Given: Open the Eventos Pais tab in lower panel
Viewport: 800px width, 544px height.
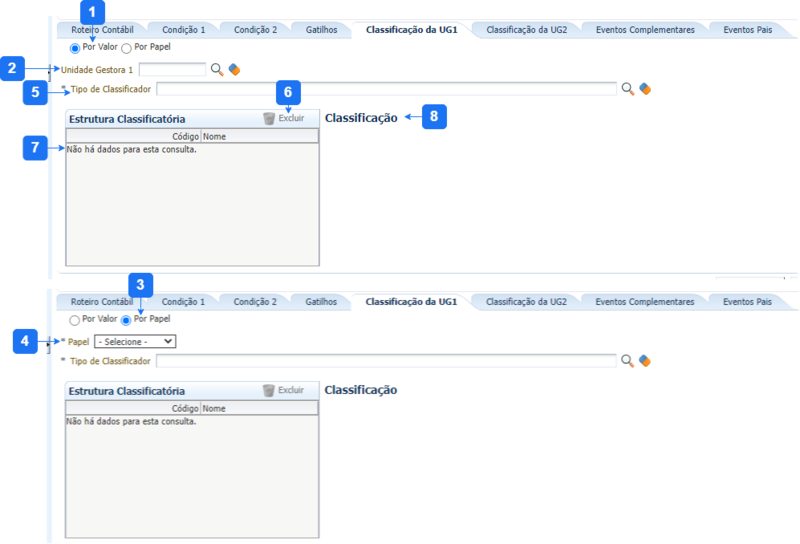Looking at the screenshot, I should (x=747, y=301).
